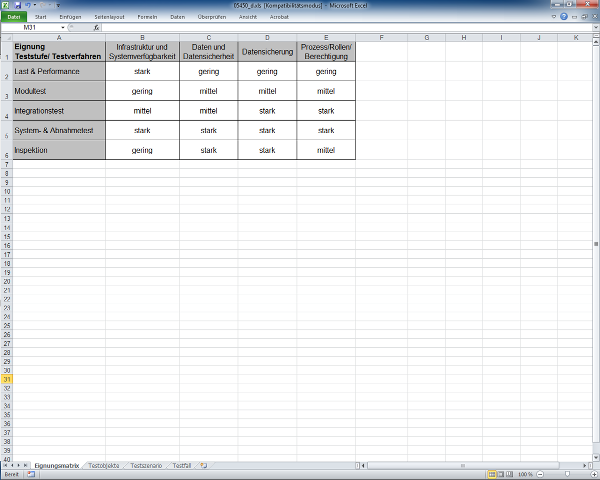Jump to first sheet with tab navigation arrow
The height and width of the screenshot is (480, 600).
point(6,465)
